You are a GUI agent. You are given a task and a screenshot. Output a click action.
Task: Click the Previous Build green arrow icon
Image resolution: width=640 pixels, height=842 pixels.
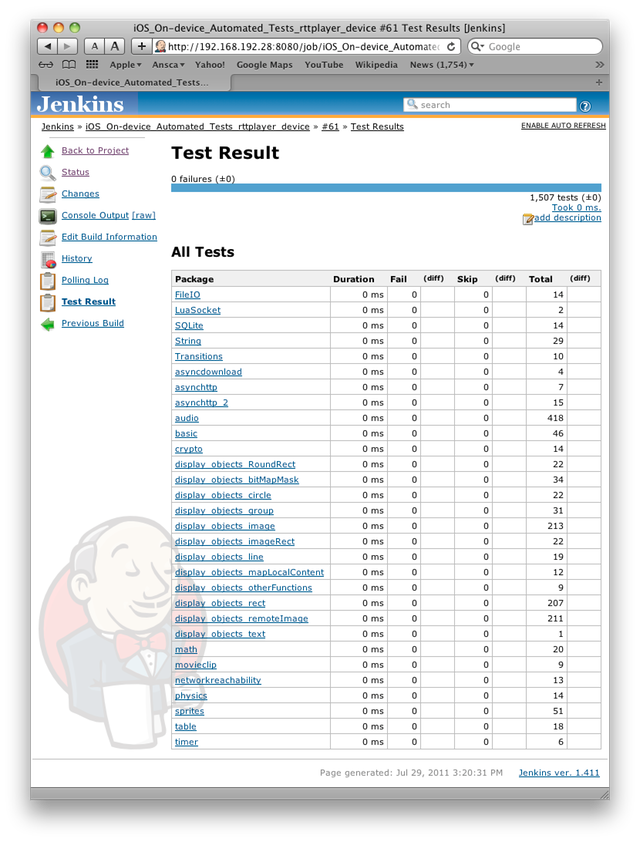48,324
